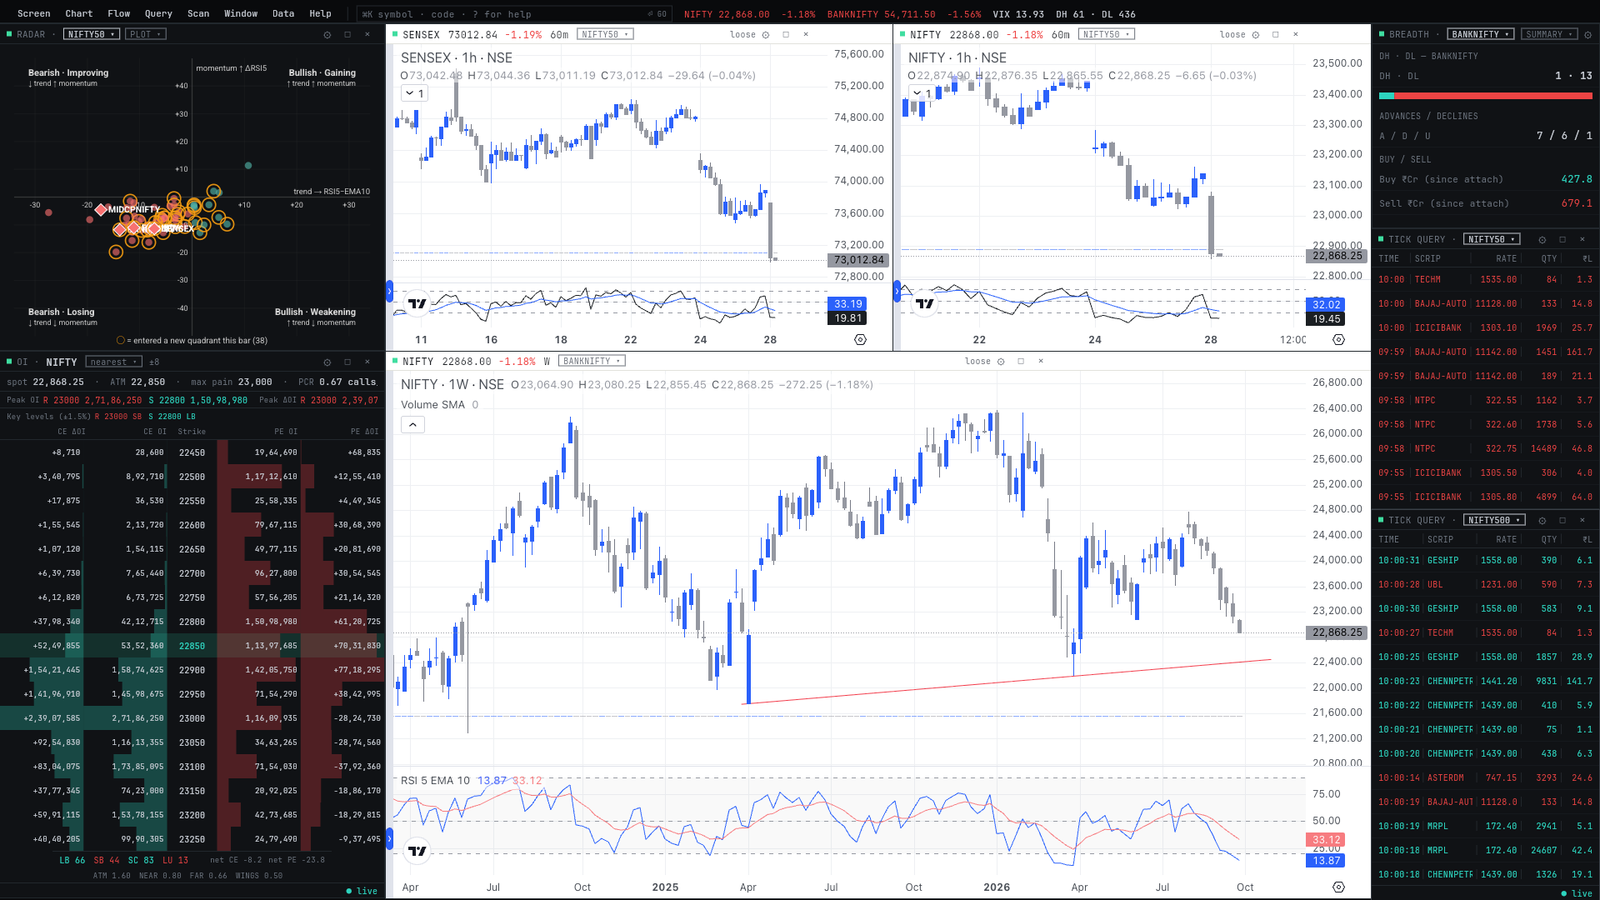Open RADAR panel settings gear
Screen dimensions: 1600x900
coord(327,35)
